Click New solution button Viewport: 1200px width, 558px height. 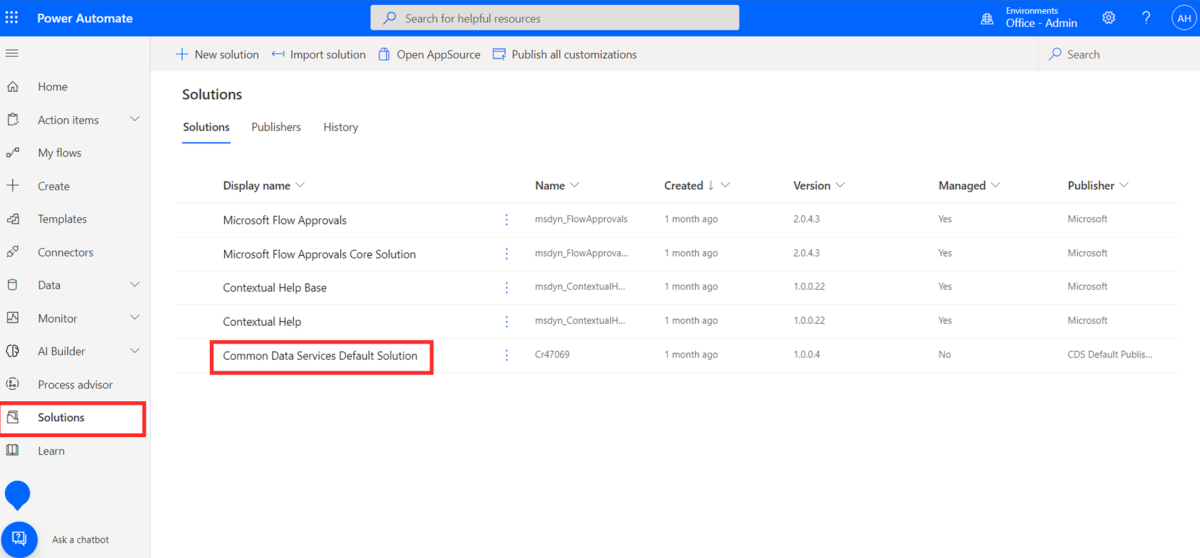217,54
